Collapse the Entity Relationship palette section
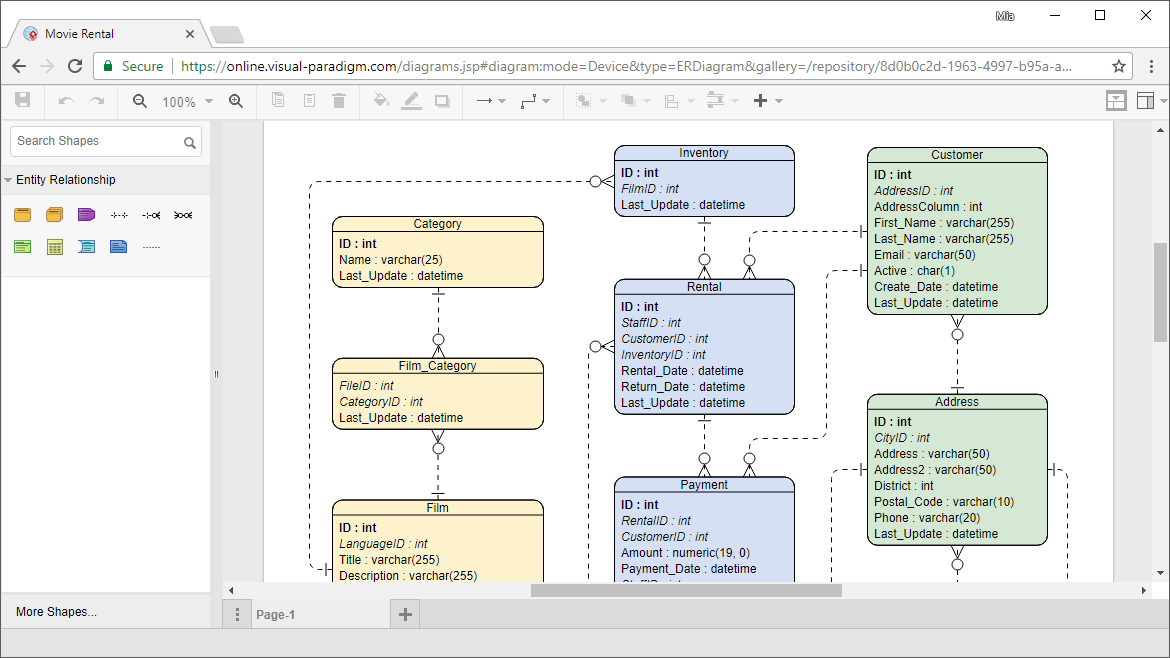Screen dimensions: 1170x658 [8, 180]
